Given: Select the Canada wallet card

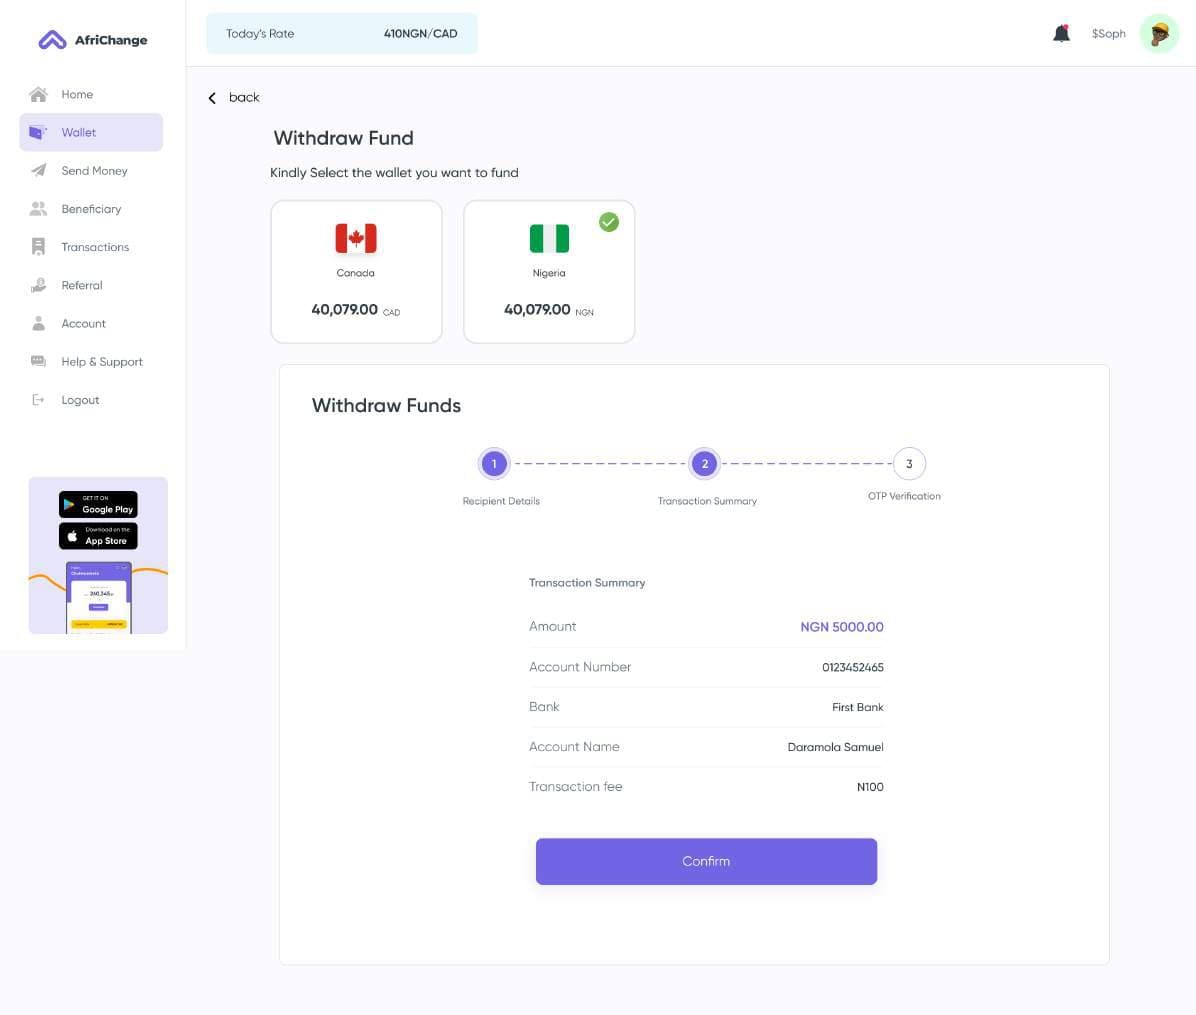Looking at the screenshot, I should 356,271.
